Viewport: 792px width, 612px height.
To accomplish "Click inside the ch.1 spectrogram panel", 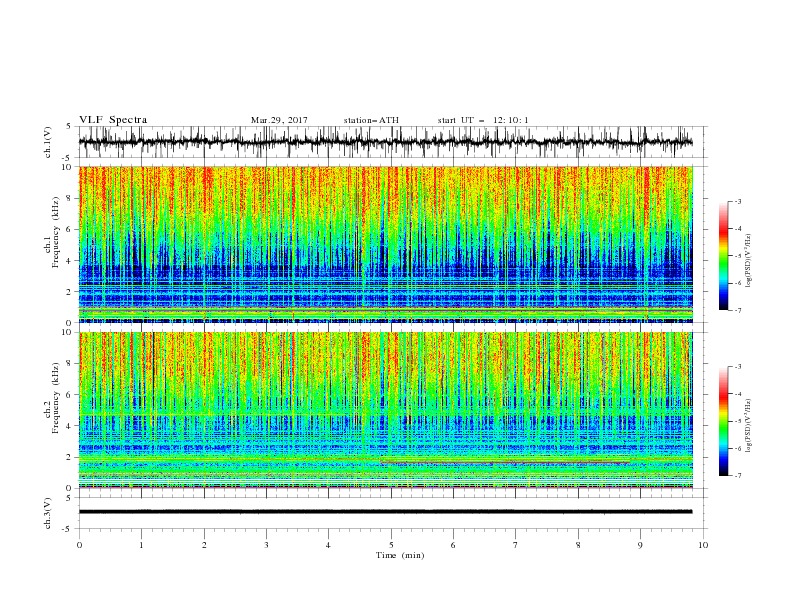I will coord(386,244).
